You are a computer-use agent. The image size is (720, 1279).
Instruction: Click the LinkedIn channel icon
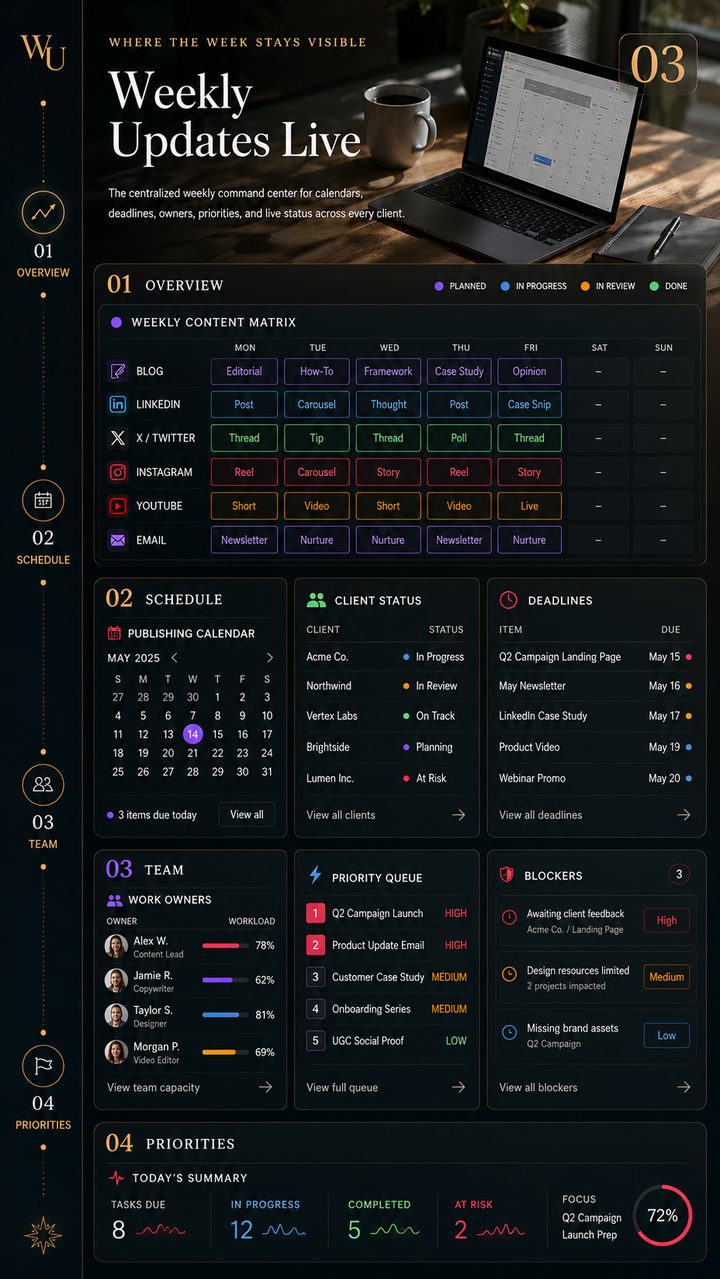point(118,404)
